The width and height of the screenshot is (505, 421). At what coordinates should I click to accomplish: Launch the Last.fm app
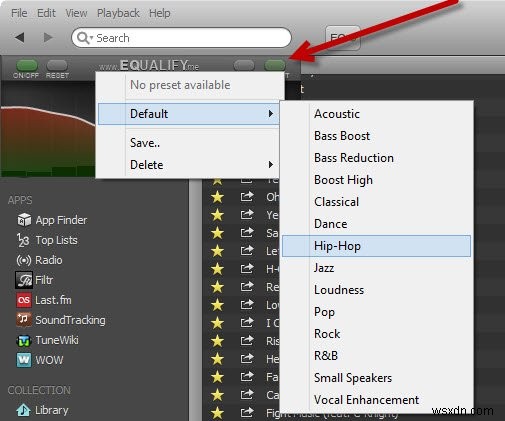[44, 300]
